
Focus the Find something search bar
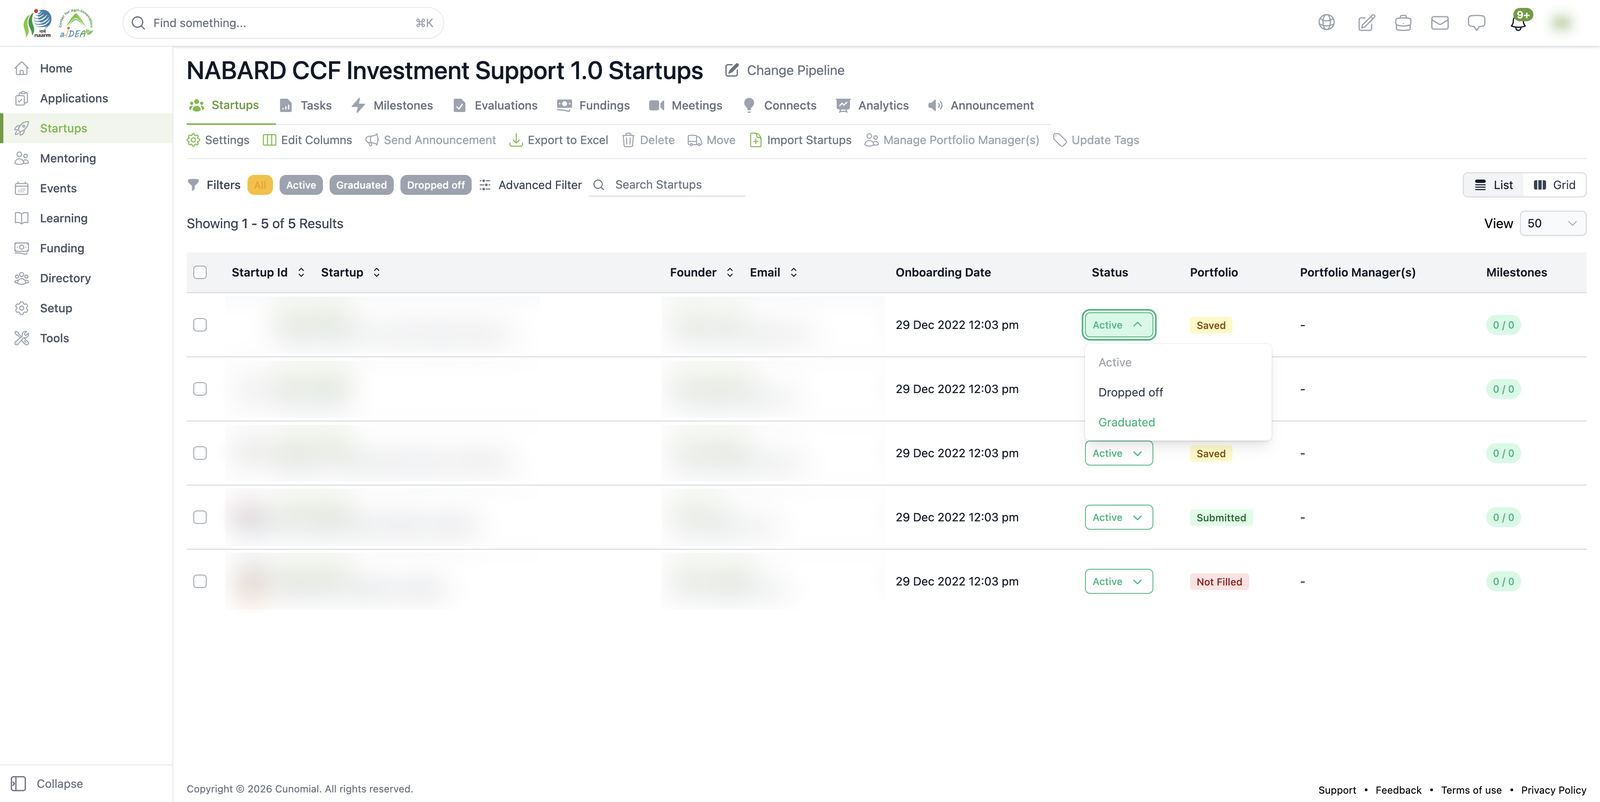[x=283, y=23]
